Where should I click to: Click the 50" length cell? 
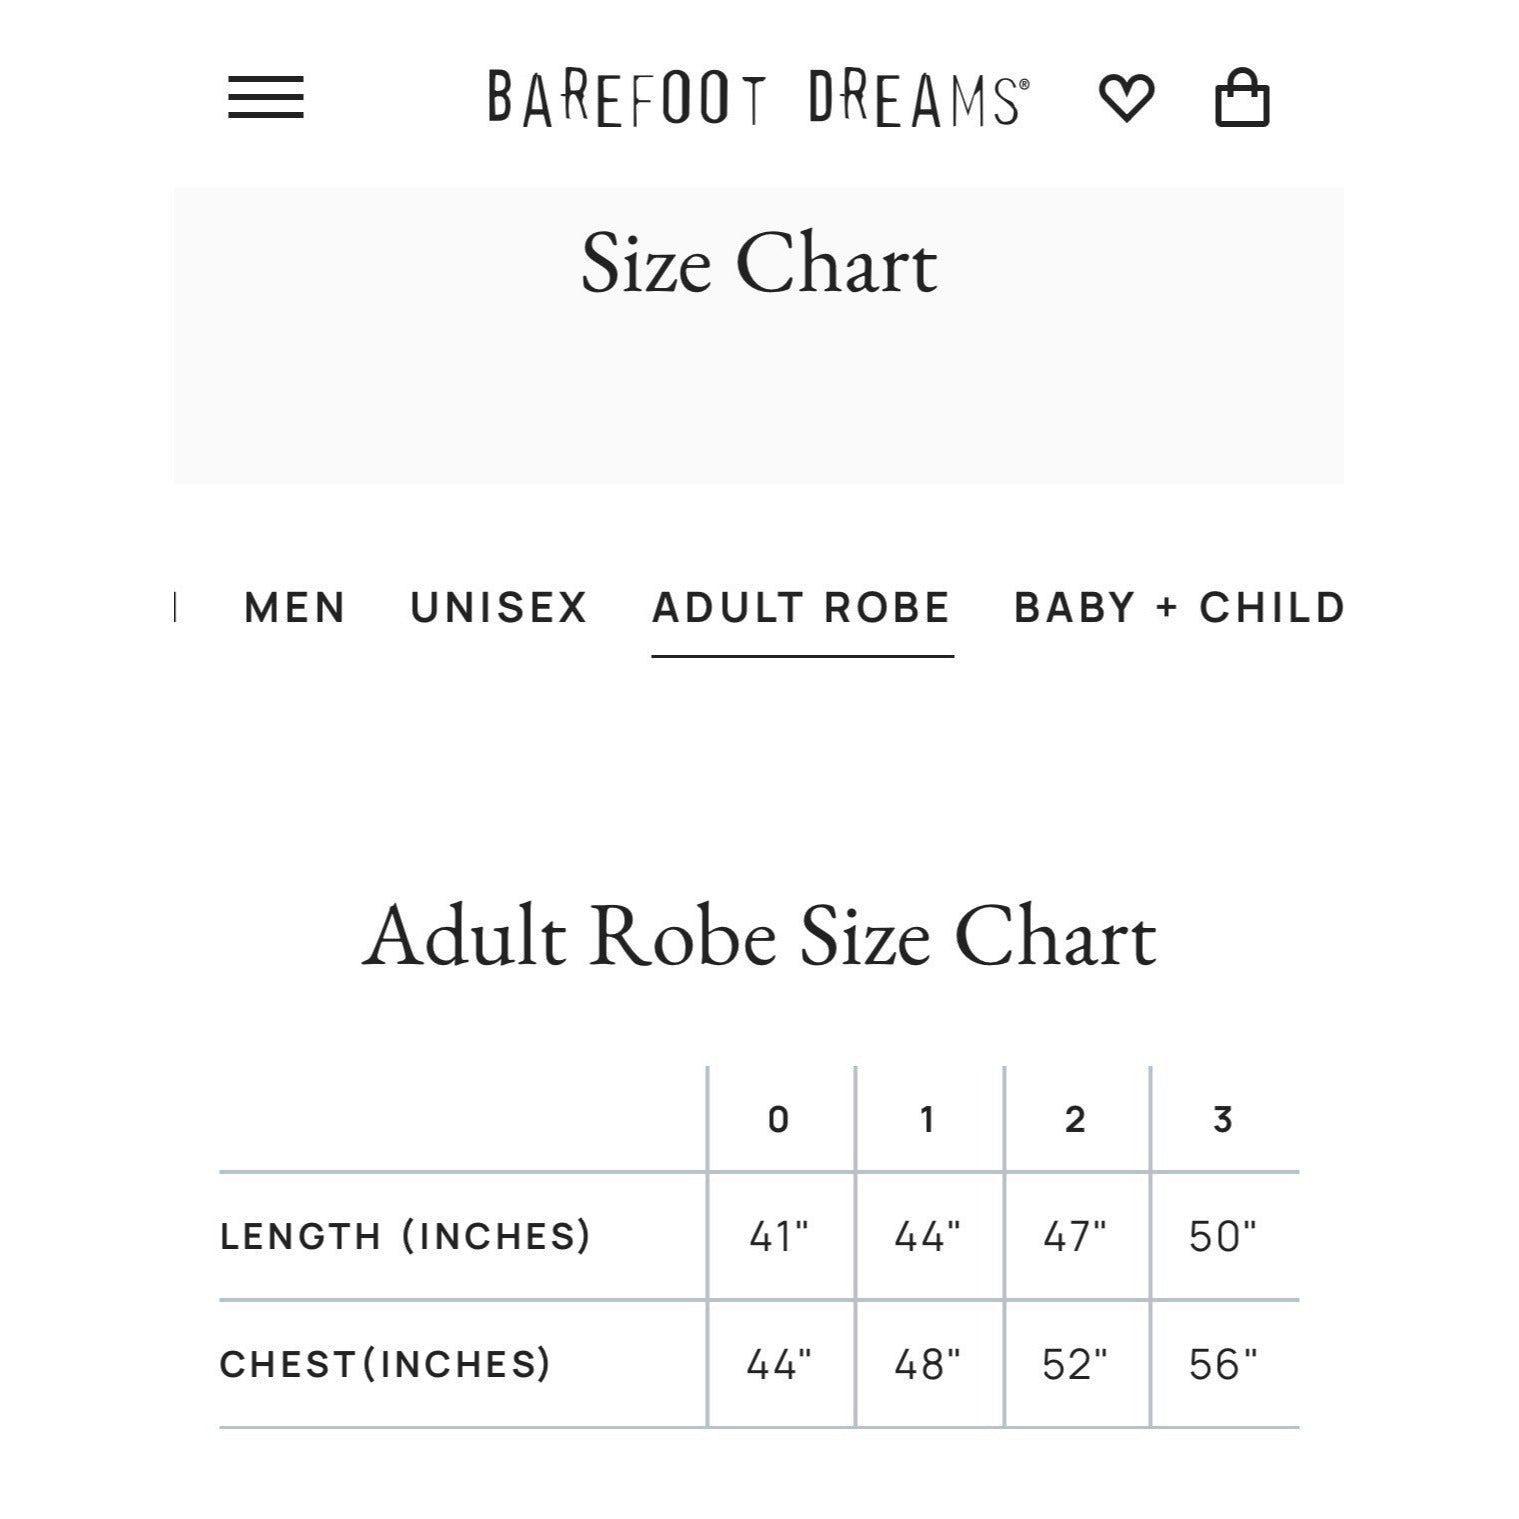(x=1222, y=1237)
